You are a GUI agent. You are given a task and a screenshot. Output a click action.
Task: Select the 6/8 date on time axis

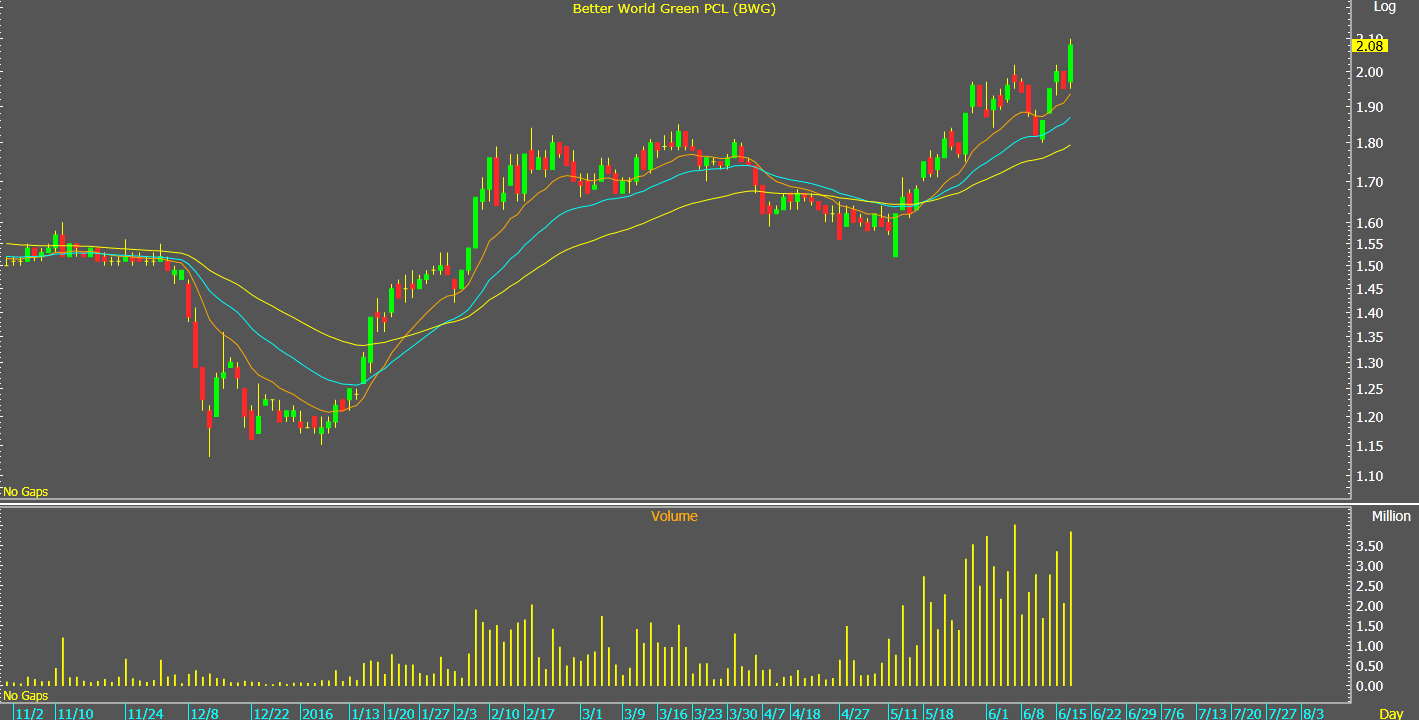pyautogui.click(x=1033, y=713)
